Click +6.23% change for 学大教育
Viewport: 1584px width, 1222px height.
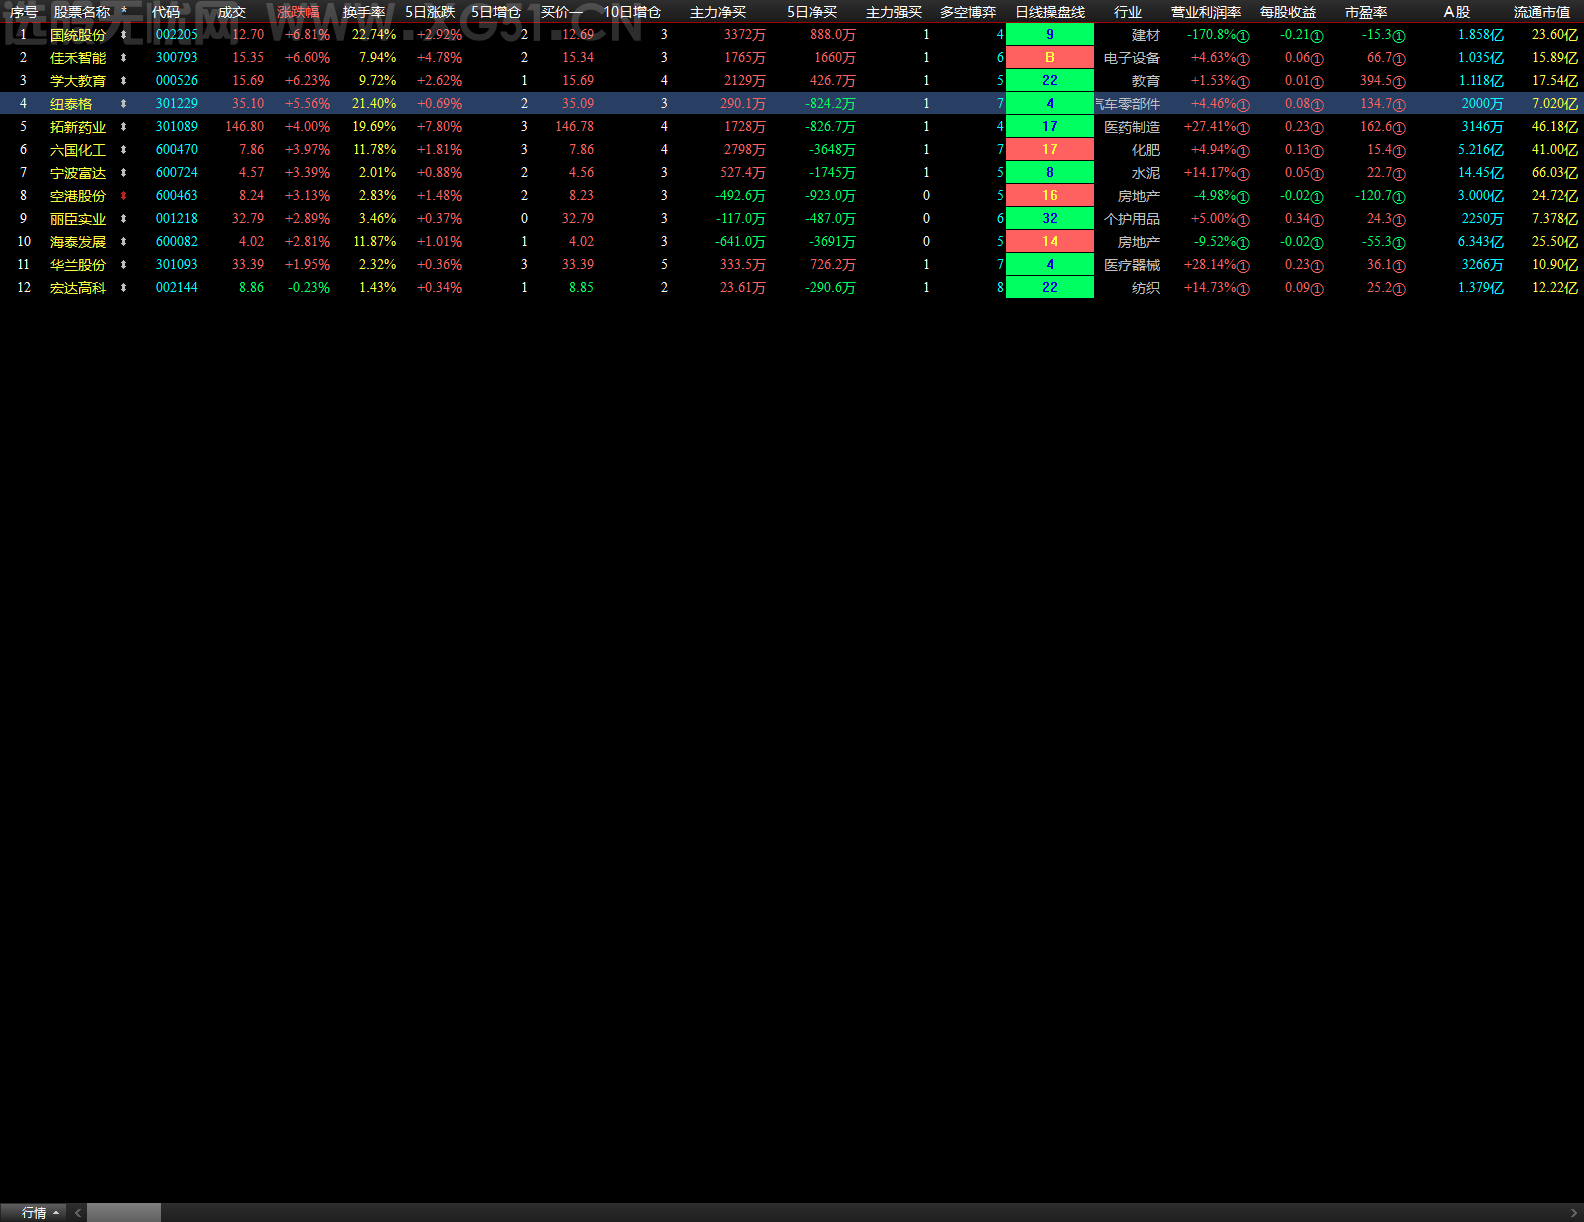308,81
